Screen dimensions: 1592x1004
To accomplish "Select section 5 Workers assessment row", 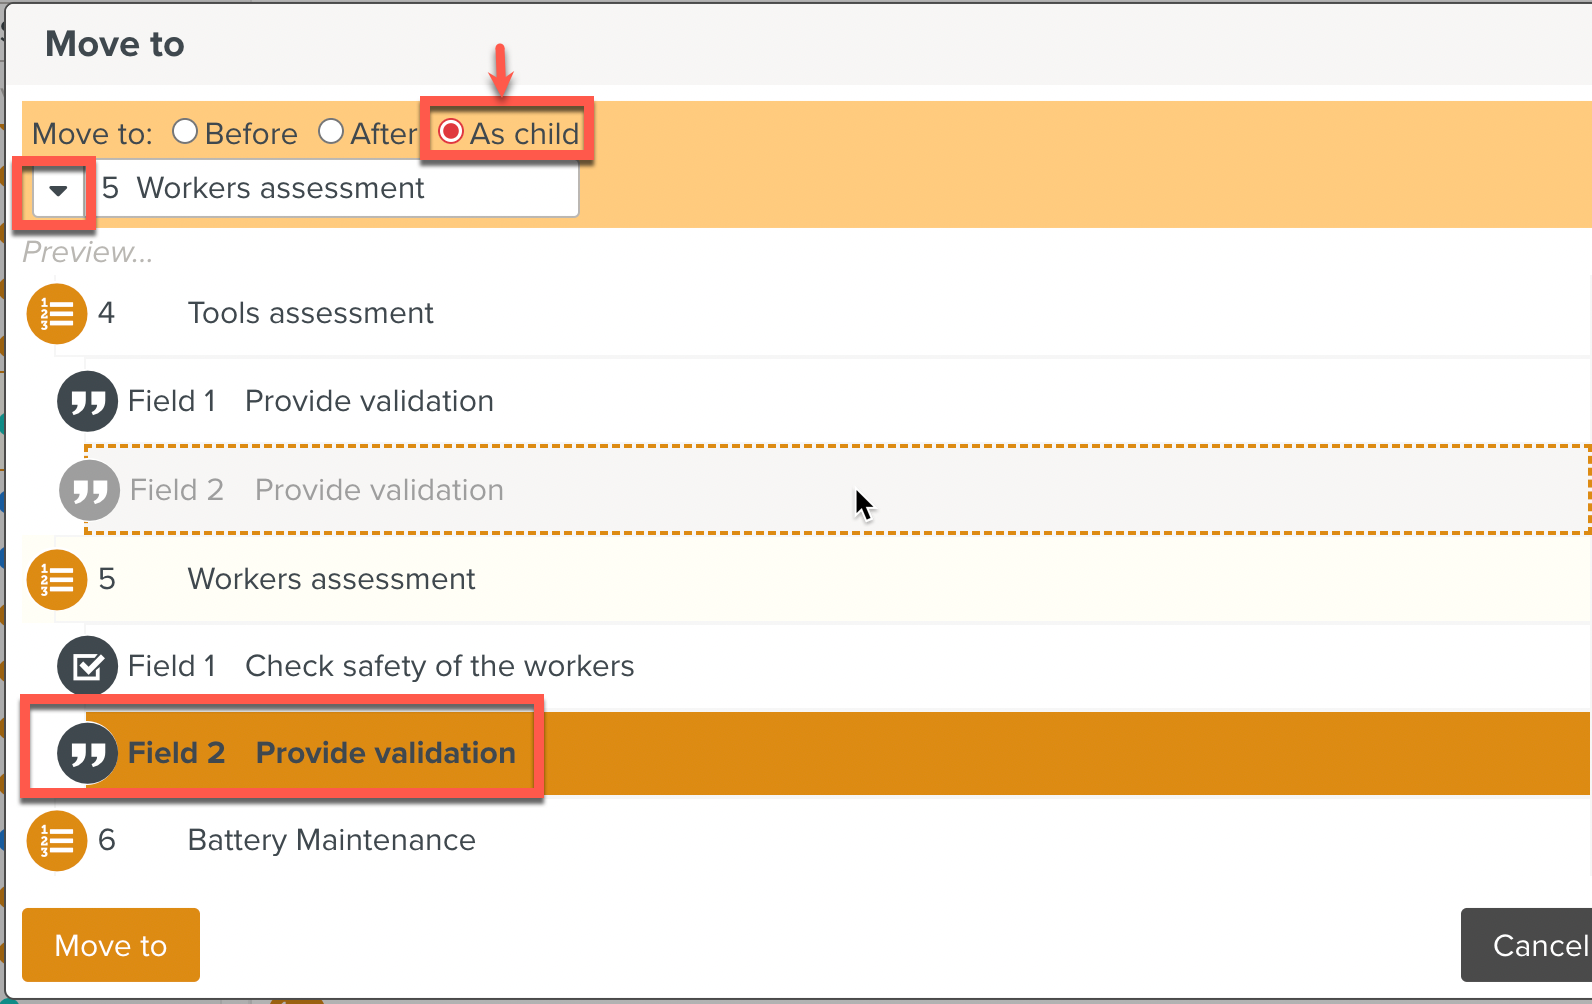I will click(331, 580).
